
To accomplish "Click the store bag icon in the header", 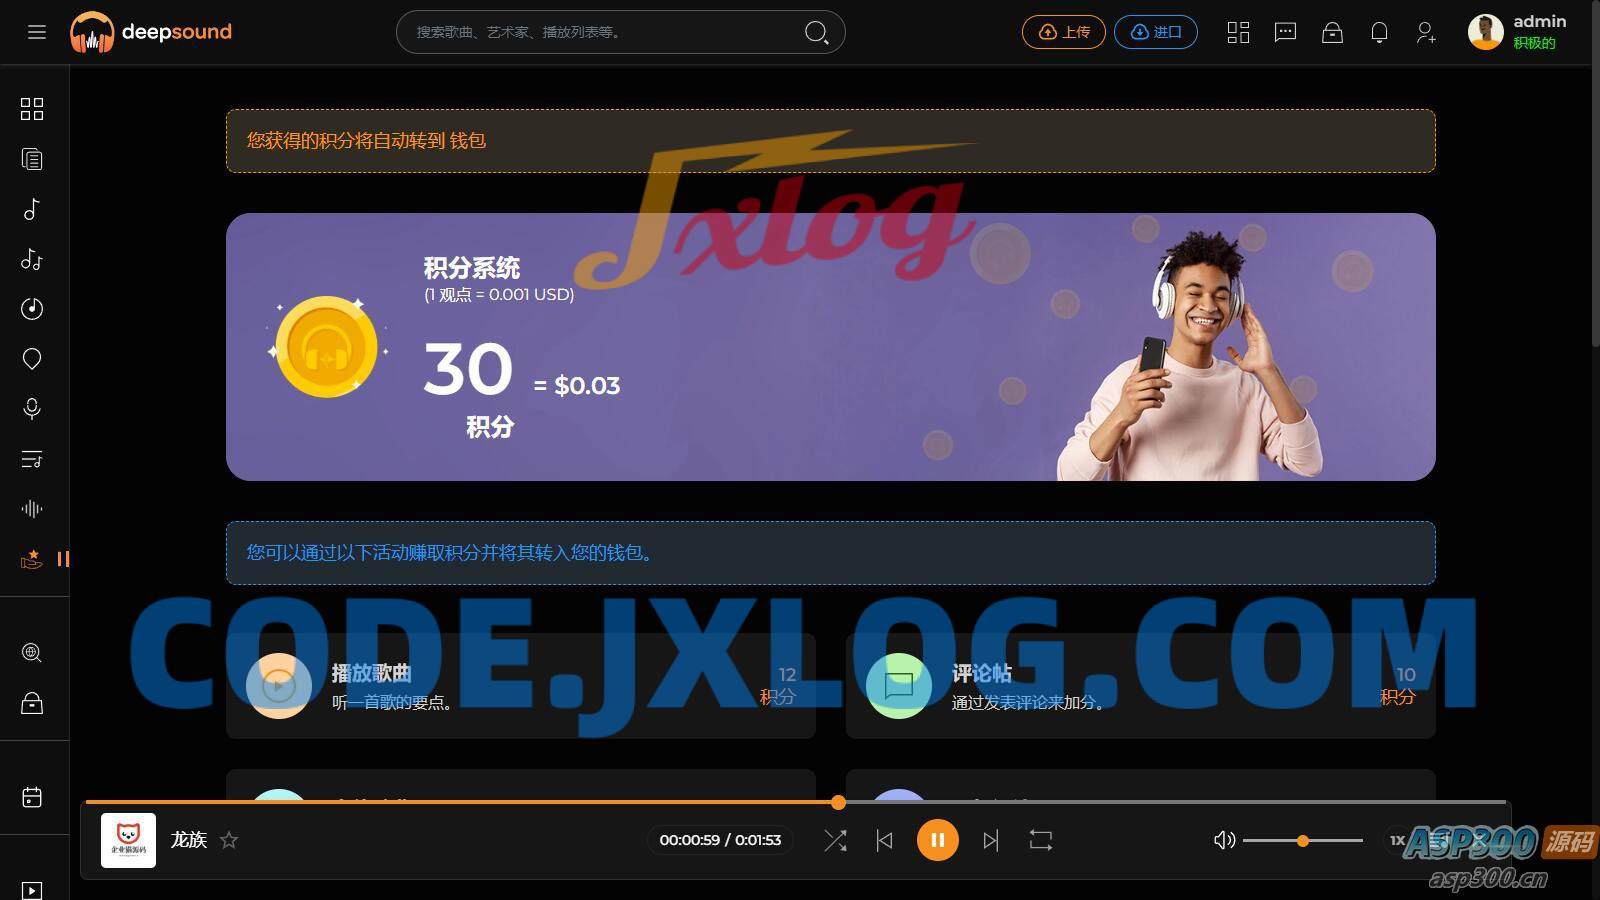I will click(x=1332, y=33).
